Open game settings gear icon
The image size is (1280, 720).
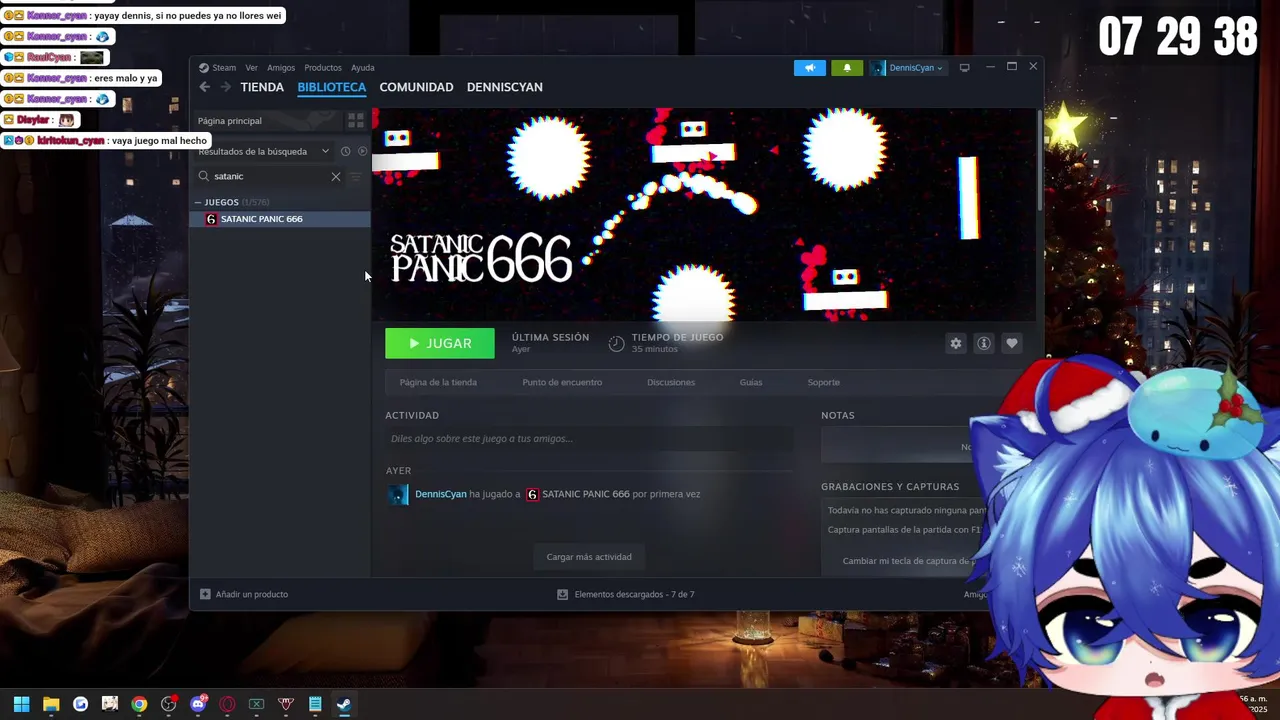[956, 343]
